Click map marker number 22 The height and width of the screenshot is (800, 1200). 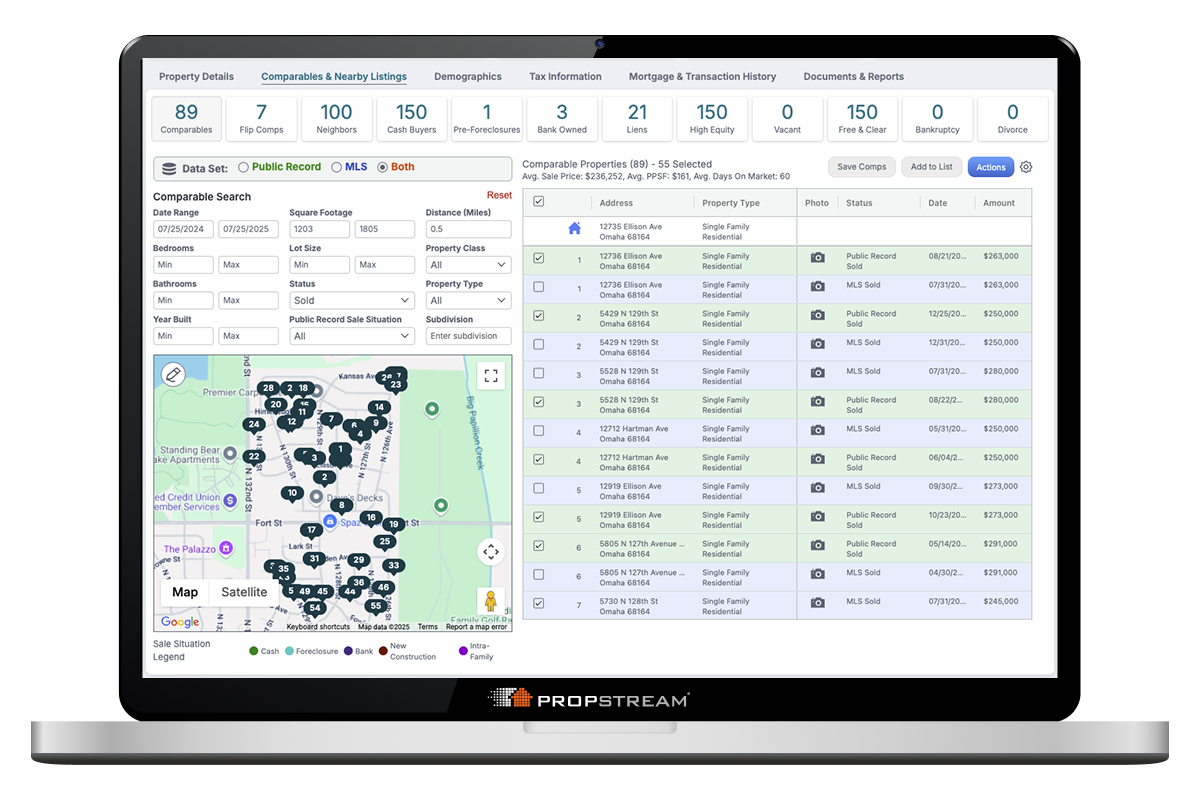click(253, 456)
